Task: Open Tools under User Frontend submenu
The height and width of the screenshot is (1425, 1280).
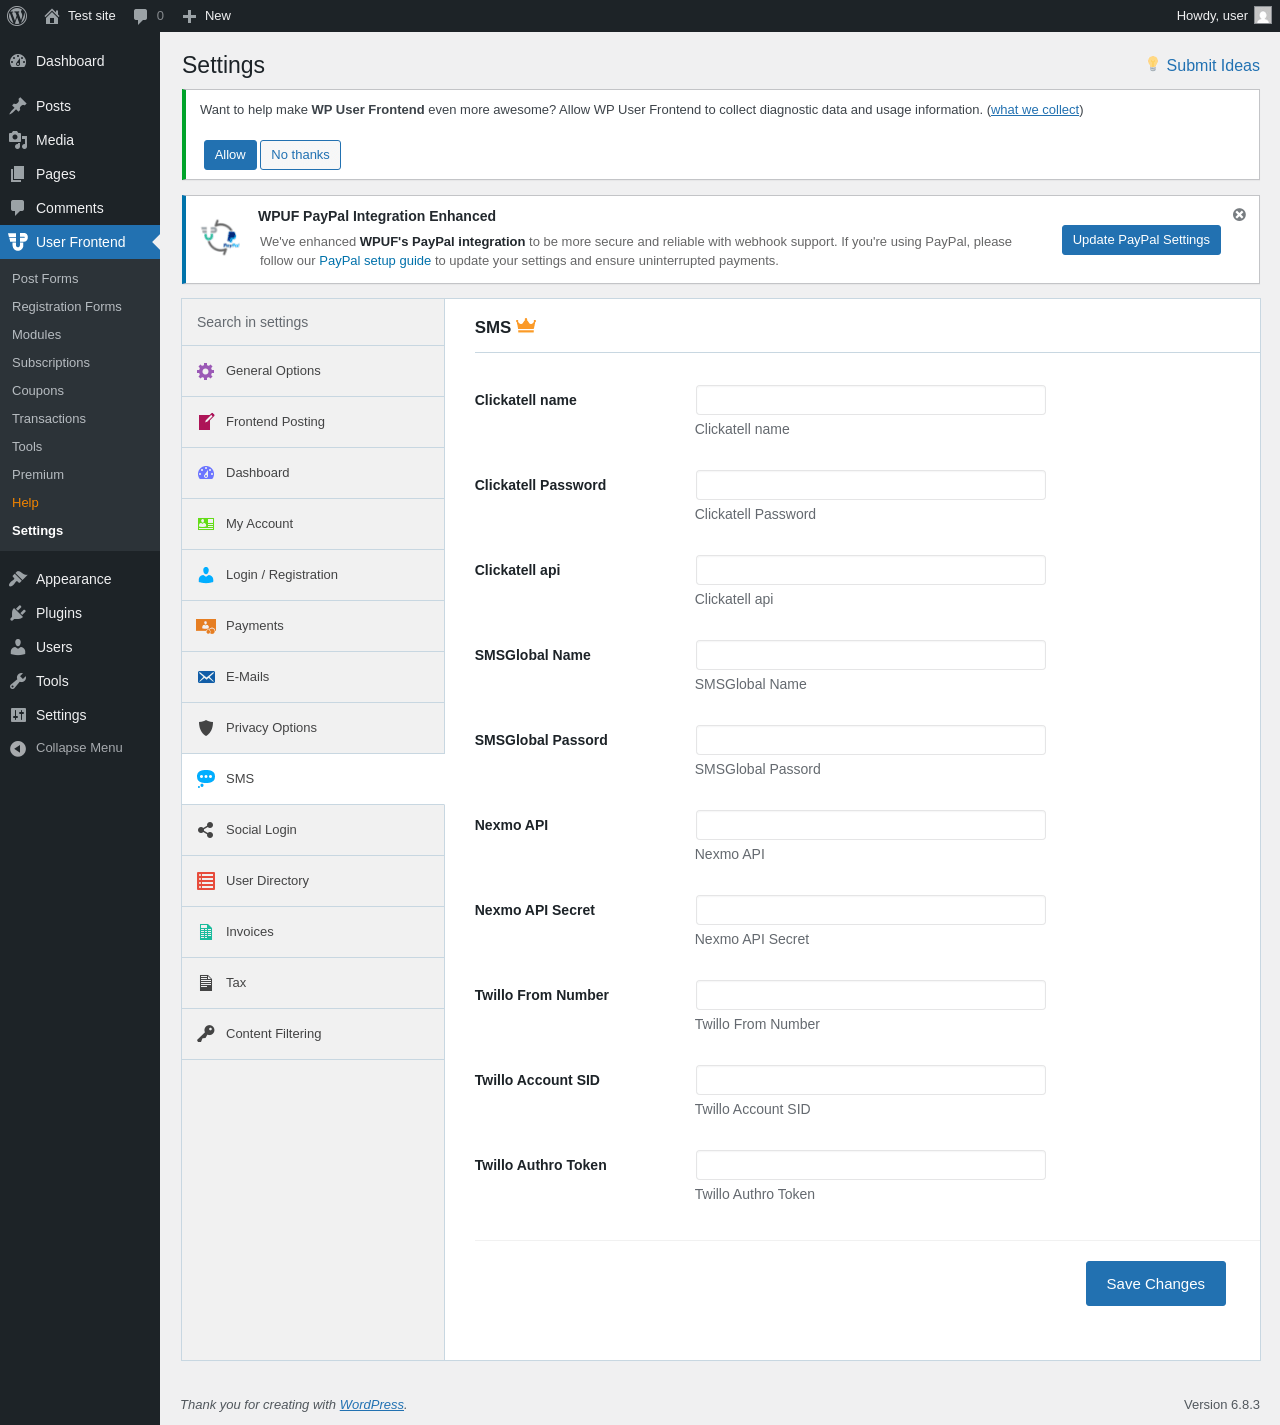Action: 27,447
